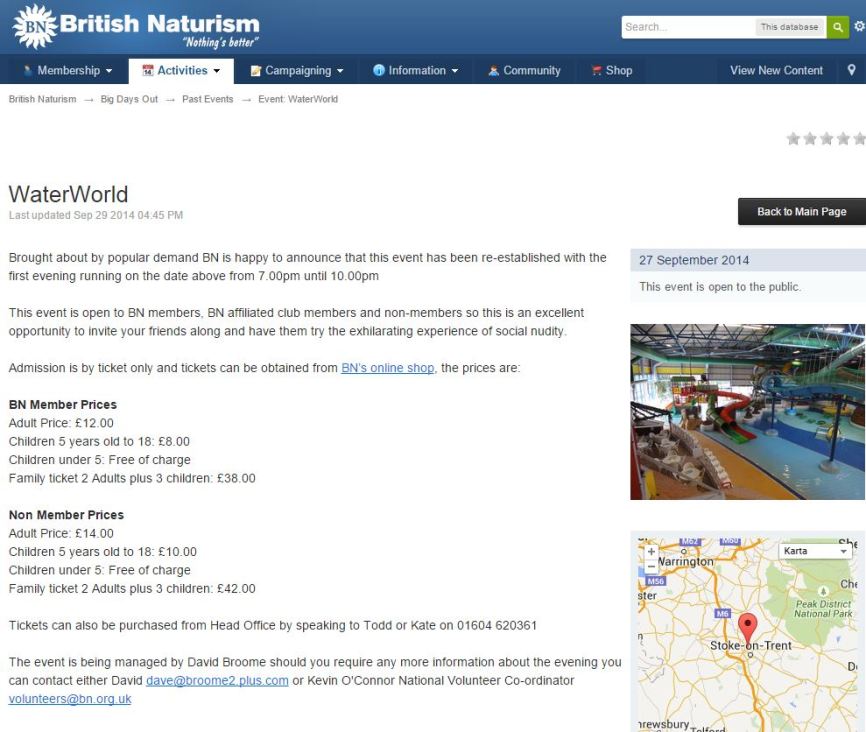The height and width of the screenshot is (732, 866).
Task: Click into the Search input field
Action: (x=687, y=27)
